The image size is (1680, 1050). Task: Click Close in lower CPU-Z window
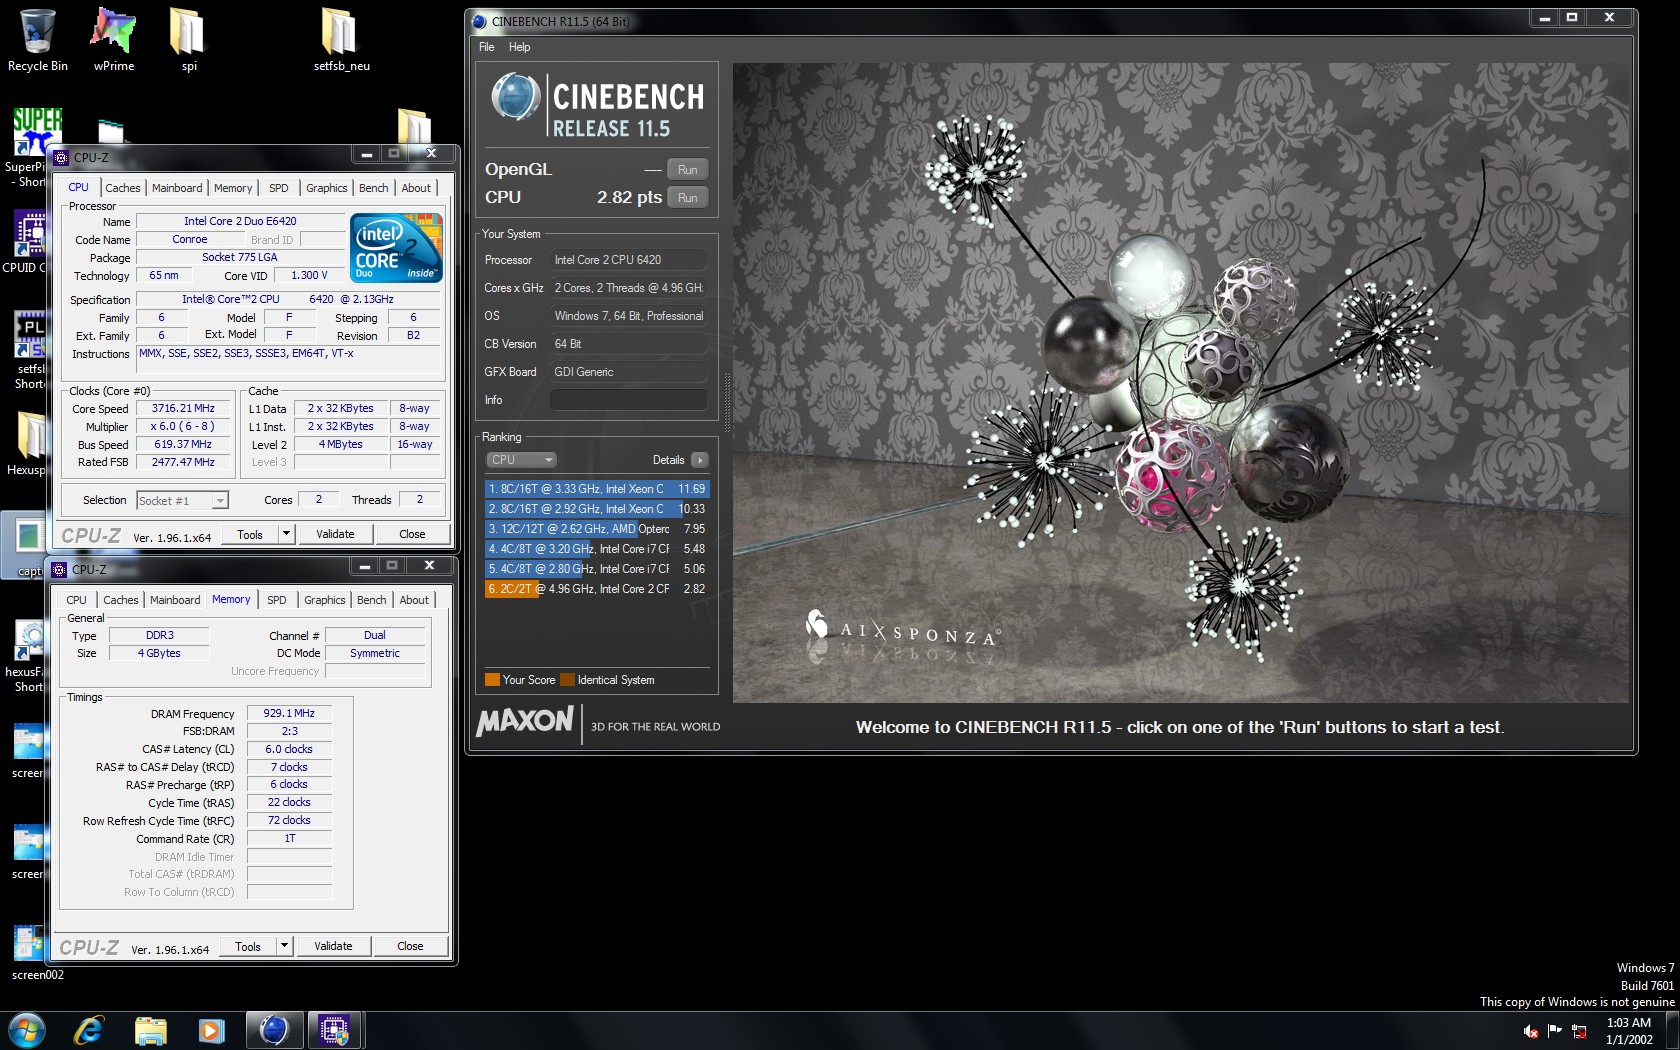(x=410, y=946)
